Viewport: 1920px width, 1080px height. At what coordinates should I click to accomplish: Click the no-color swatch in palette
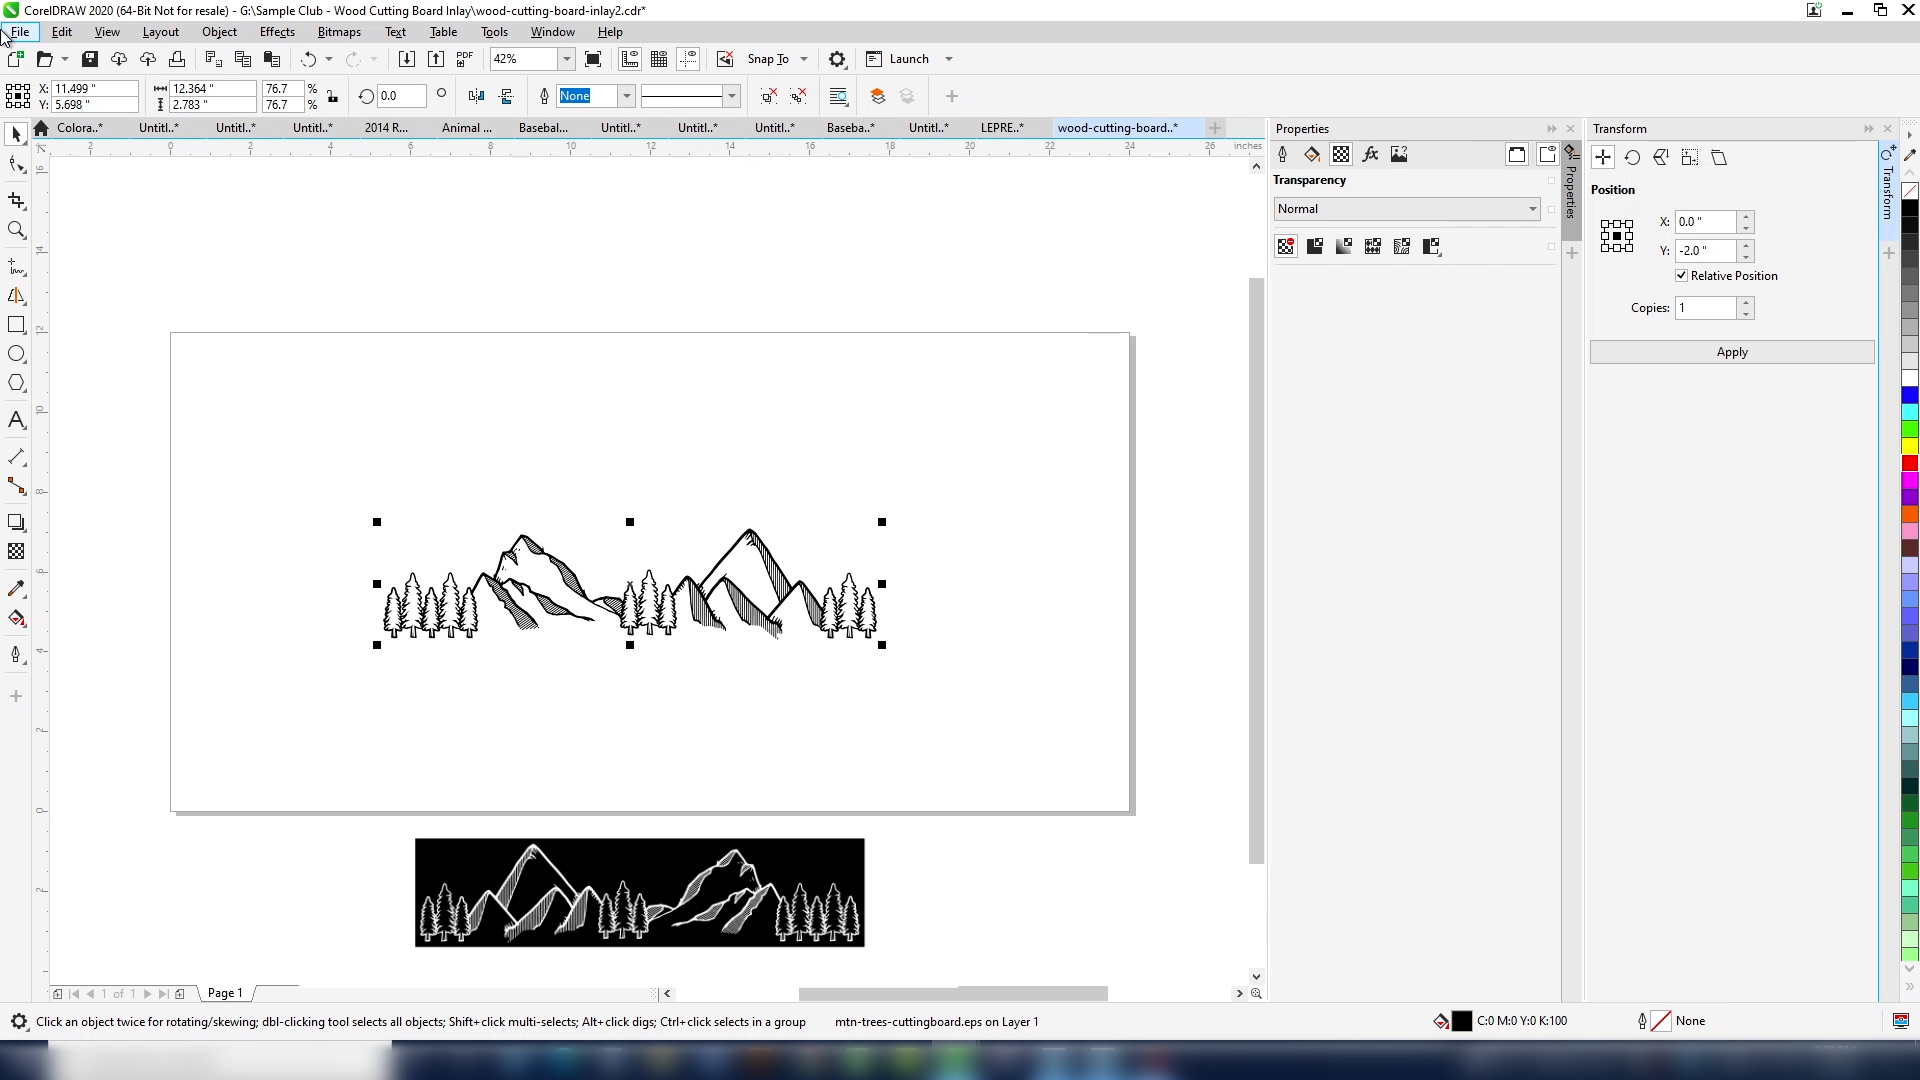1910,191
